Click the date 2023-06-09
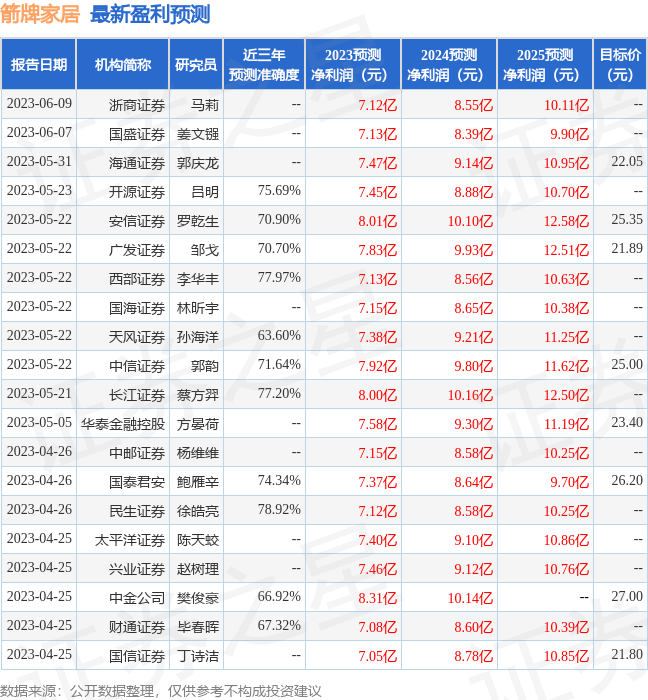The image size is (648, 700). pos(39,104)
